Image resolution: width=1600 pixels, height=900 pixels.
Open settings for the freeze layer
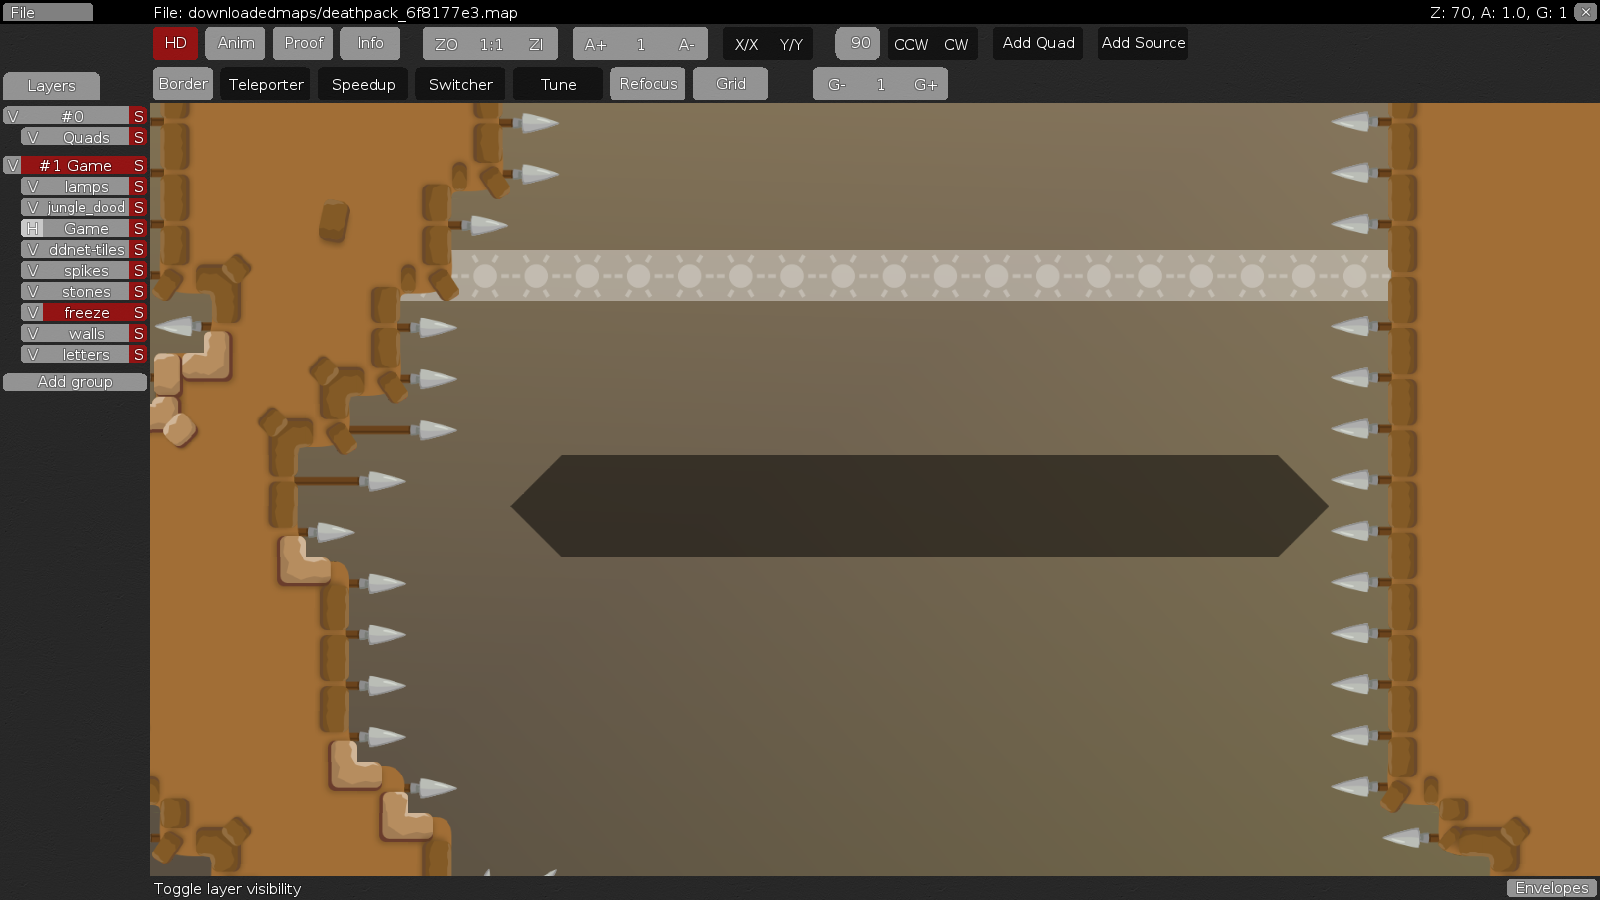point(139,312)
